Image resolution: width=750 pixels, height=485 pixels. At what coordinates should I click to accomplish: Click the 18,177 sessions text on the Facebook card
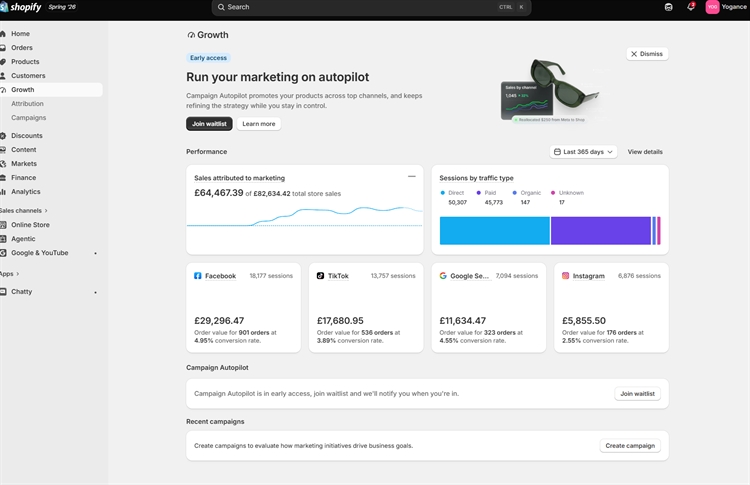271,276
